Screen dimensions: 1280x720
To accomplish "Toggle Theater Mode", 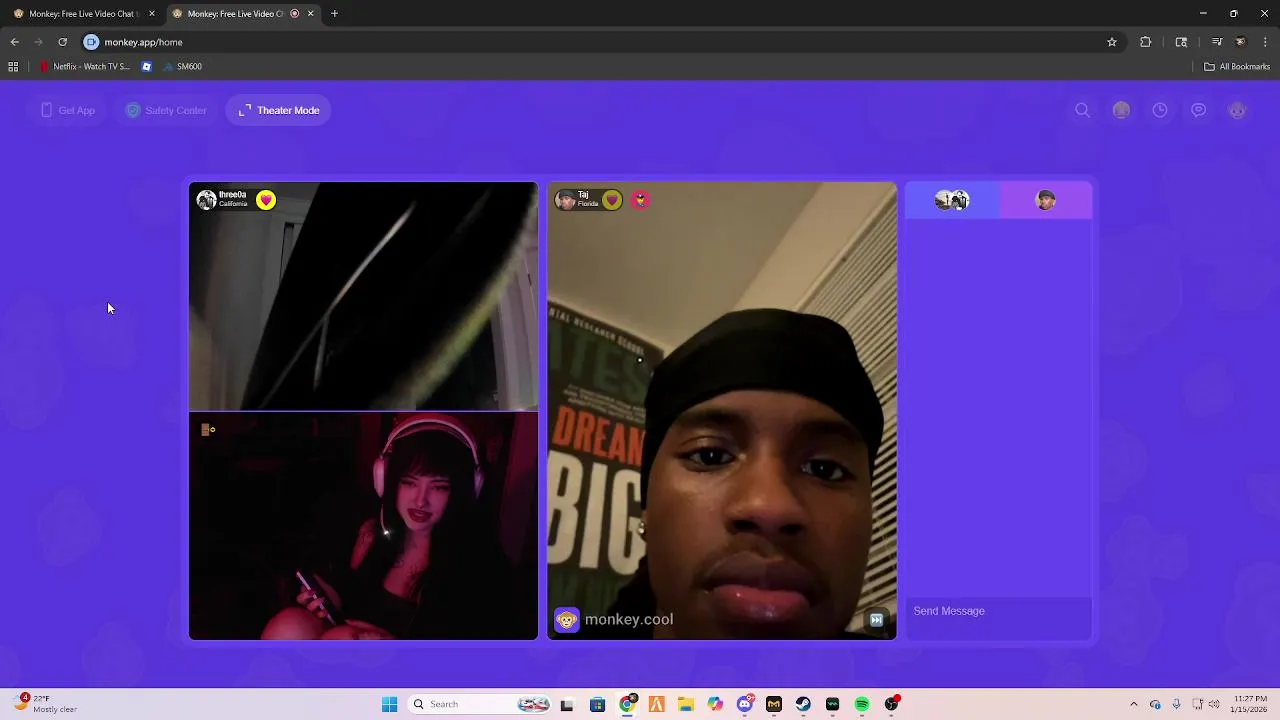I will pyautogui.click(x=279, y=110).
